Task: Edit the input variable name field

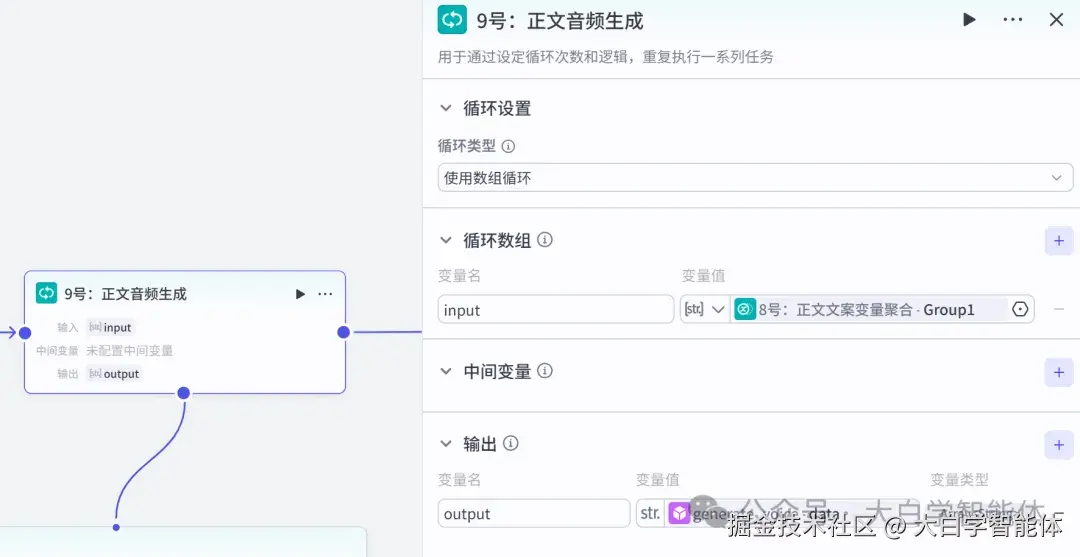Action: [556, 310]
